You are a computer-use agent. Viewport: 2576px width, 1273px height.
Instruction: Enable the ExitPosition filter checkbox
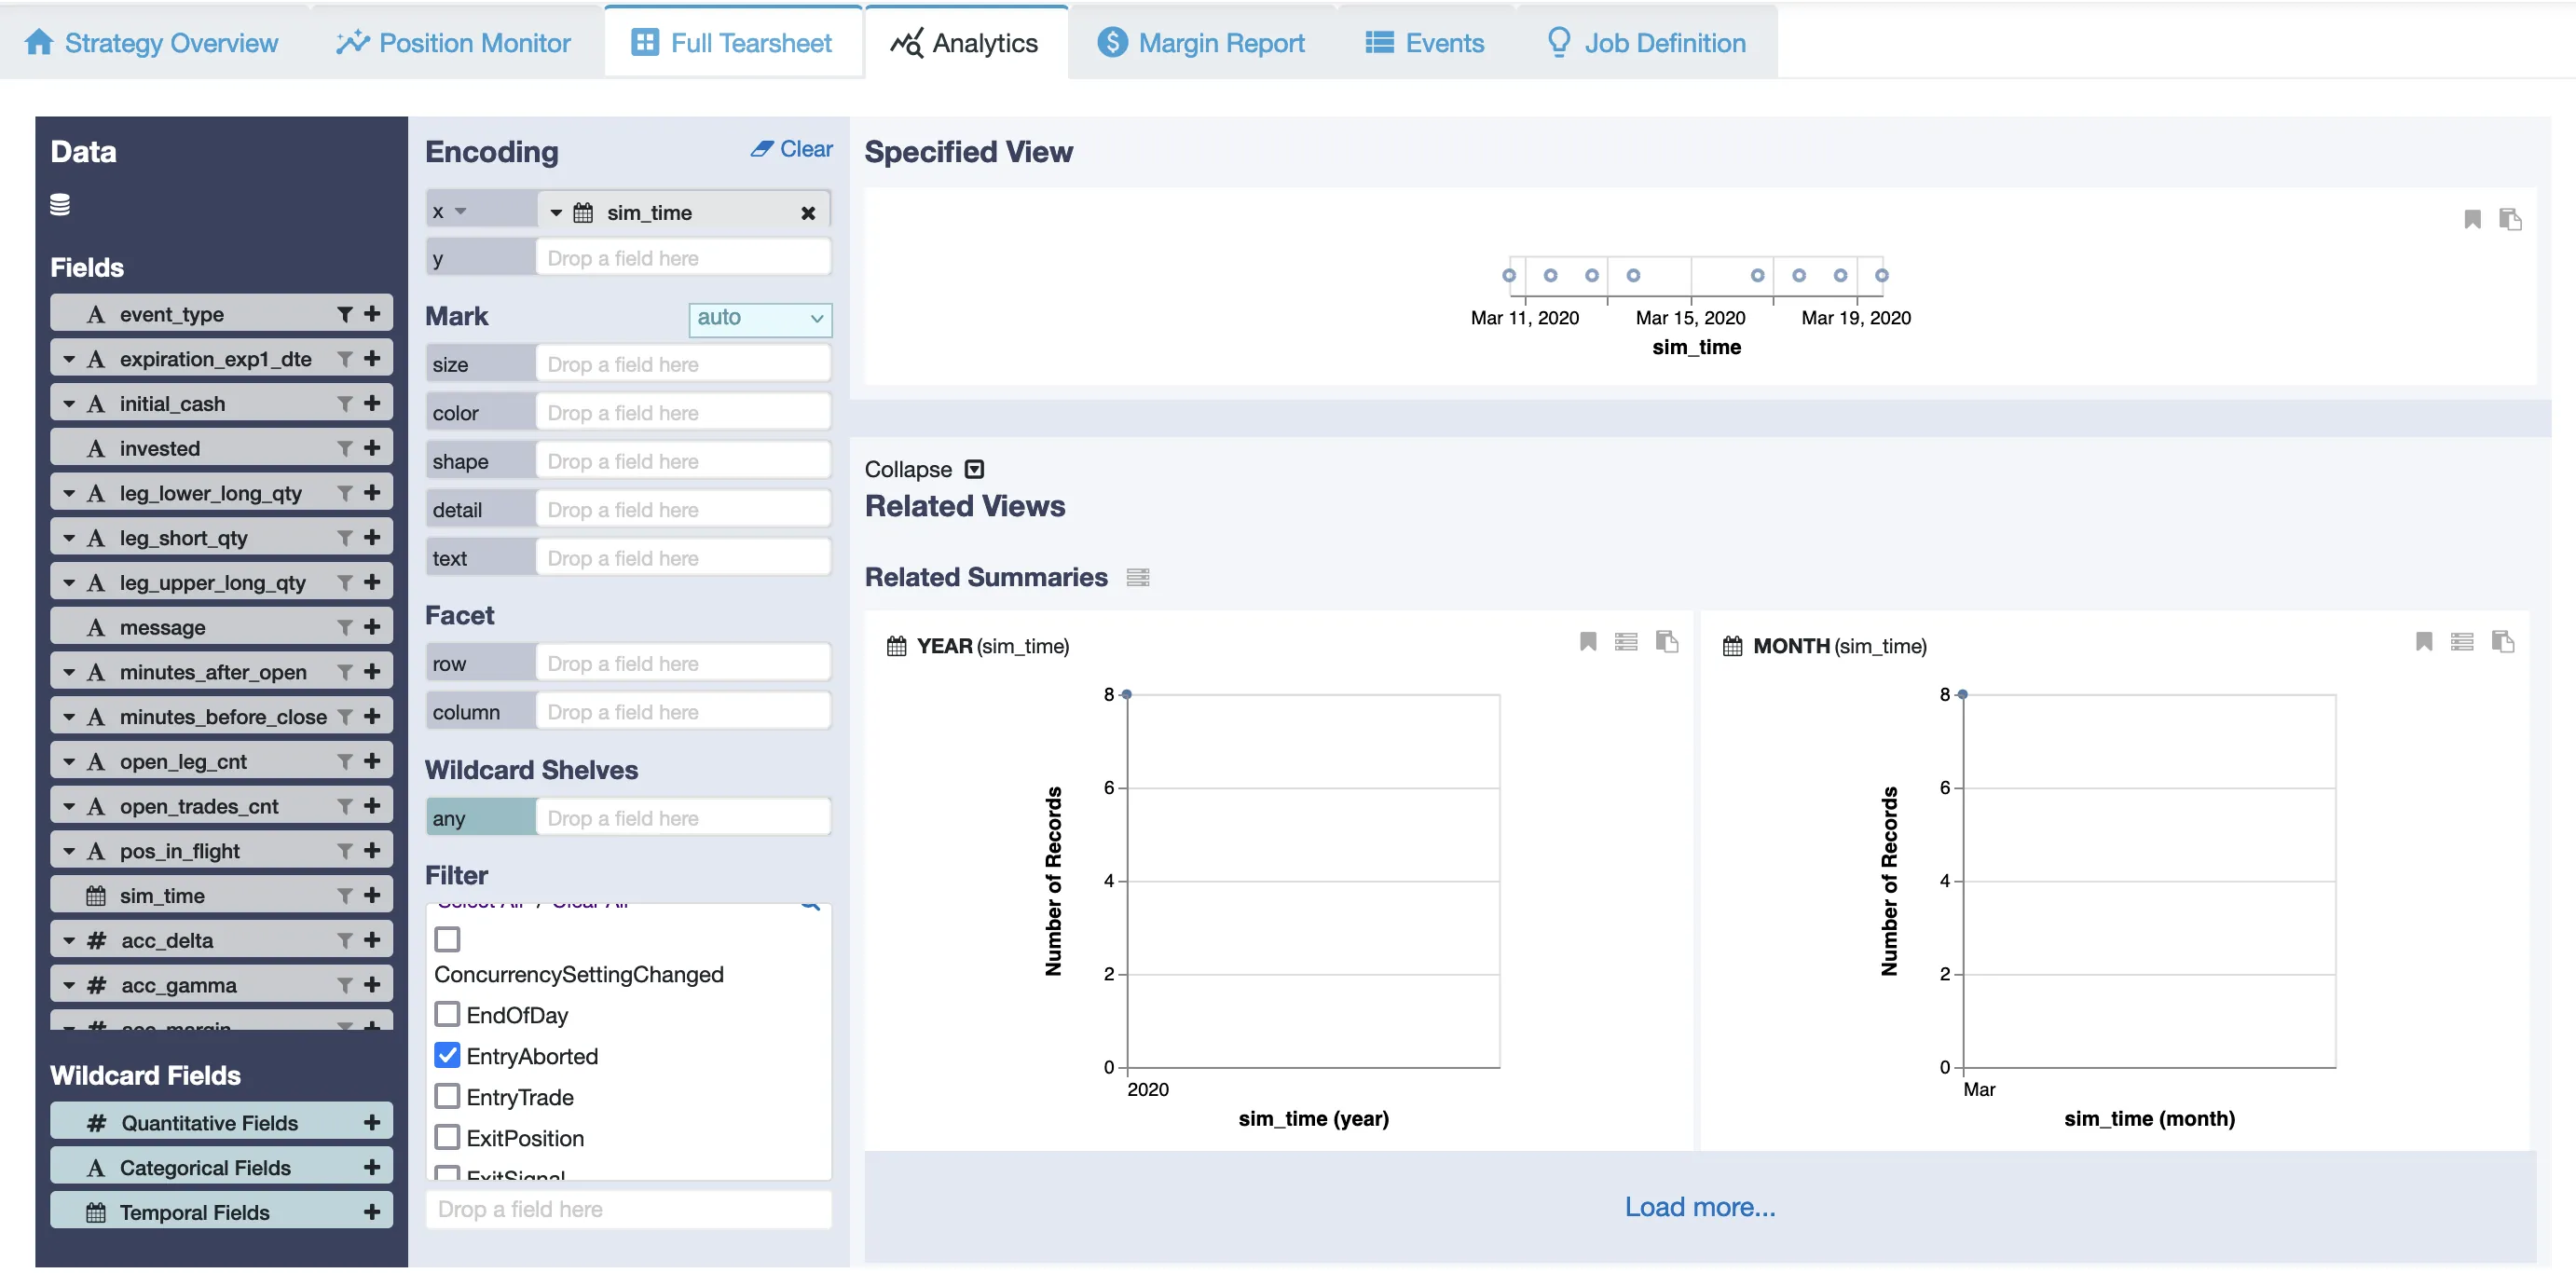click(x=447, y=1138)
